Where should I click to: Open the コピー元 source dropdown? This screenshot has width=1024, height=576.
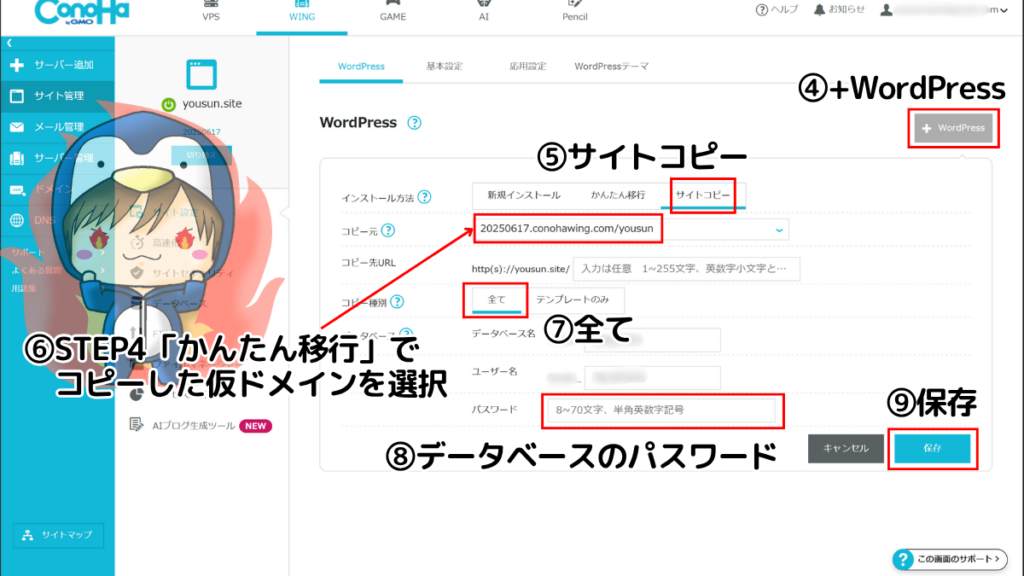(x=631, y=229)
